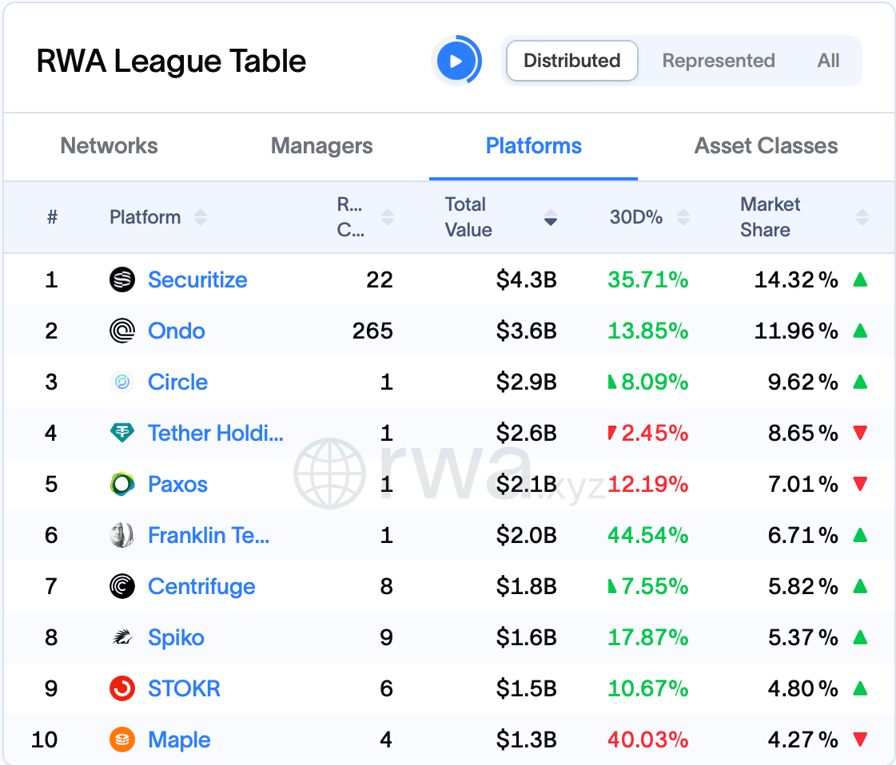Click the Circle platform logo
Screen dimensions: 896x765
click(121, 382)
